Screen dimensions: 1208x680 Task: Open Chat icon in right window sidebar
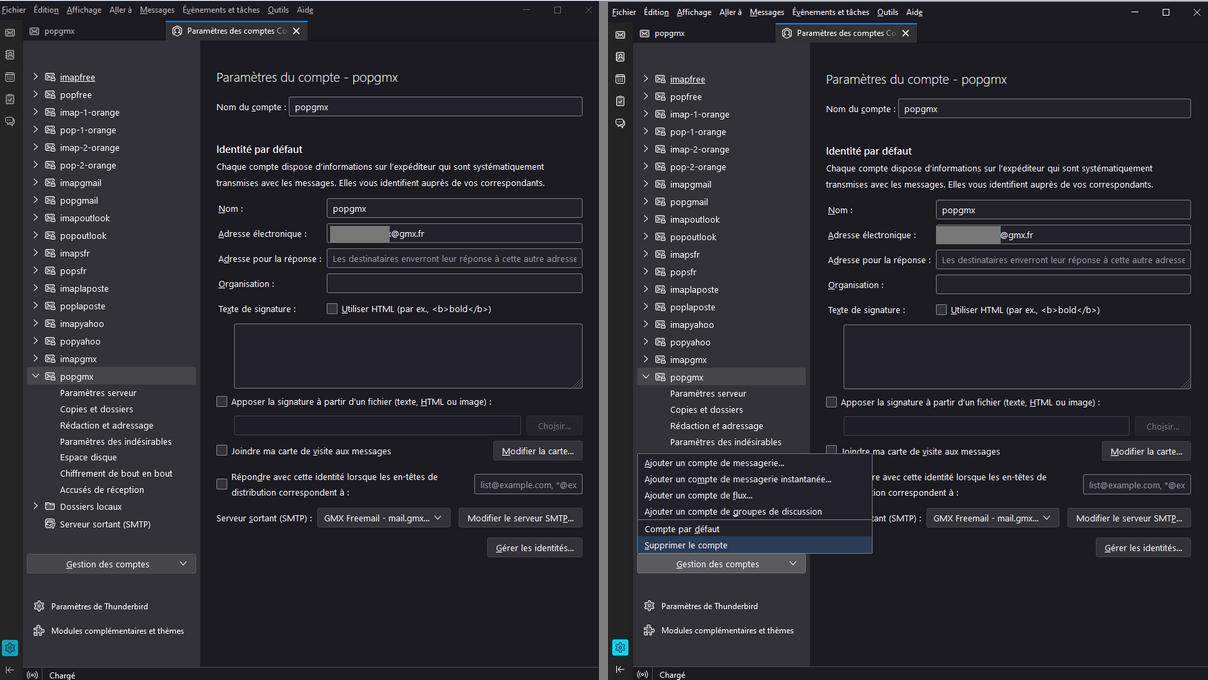[620, 123]
